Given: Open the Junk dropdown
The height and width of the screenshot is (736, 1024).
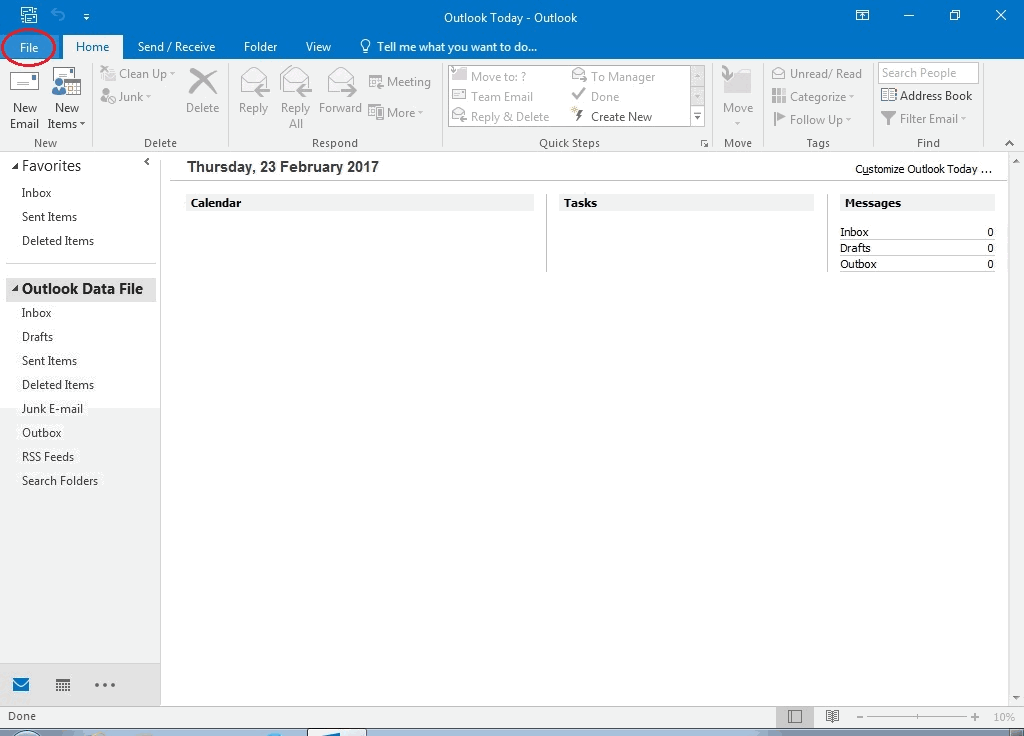Looking at the screenshot, I should point(126,97).
